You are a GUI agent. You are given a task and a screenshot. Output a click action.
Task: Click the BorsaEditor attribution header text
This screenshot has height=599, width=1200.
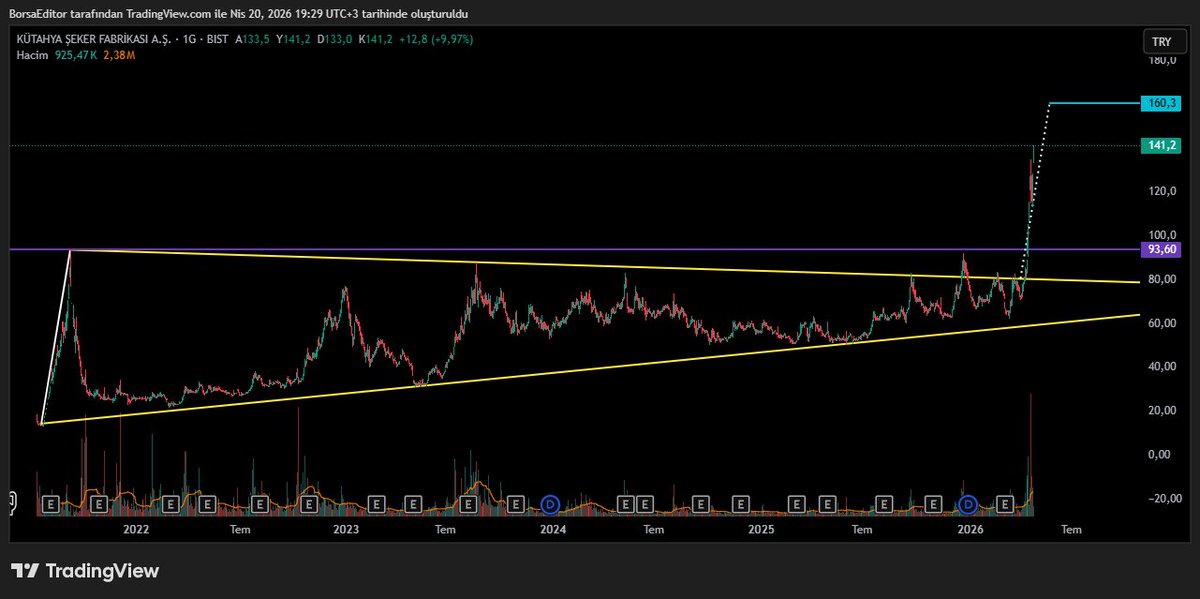pos(239,13)
